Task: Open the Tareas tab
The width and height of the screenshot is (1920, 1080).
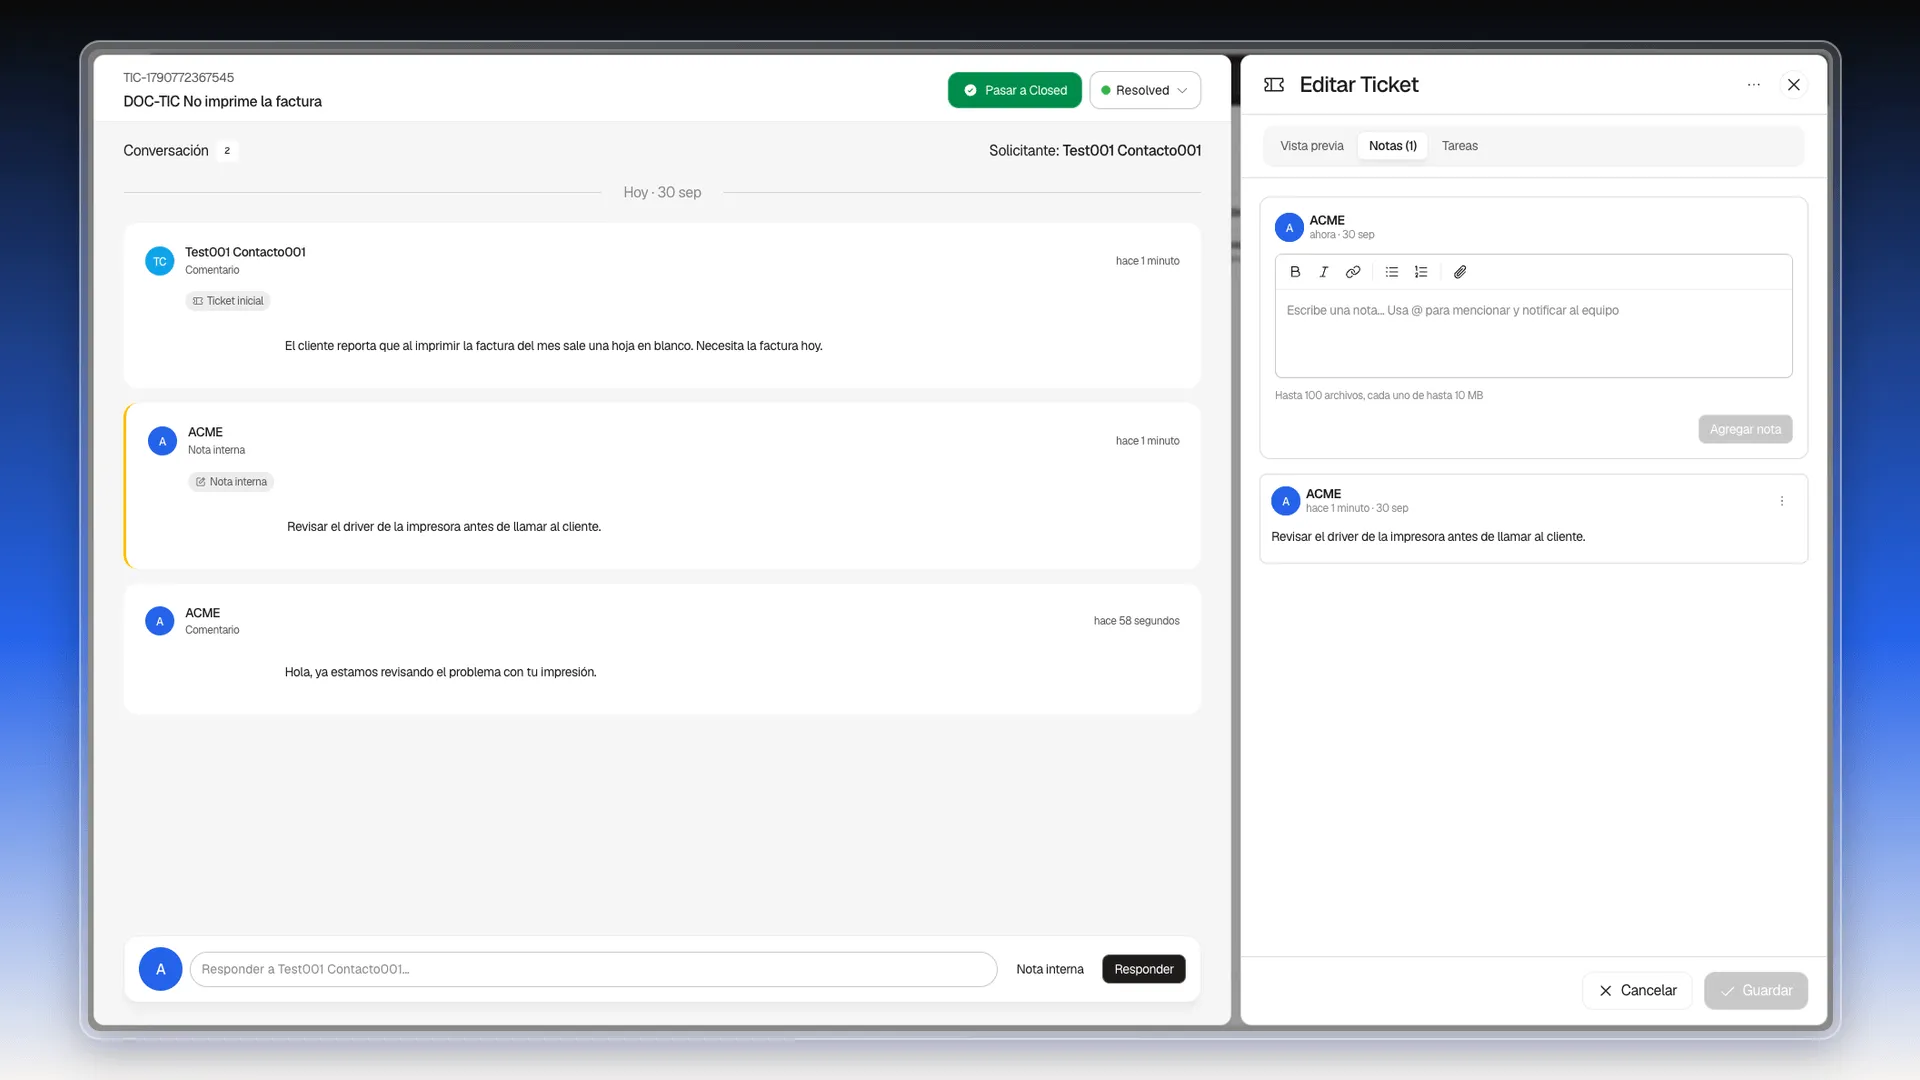Action: click(x=1460, y=146)
